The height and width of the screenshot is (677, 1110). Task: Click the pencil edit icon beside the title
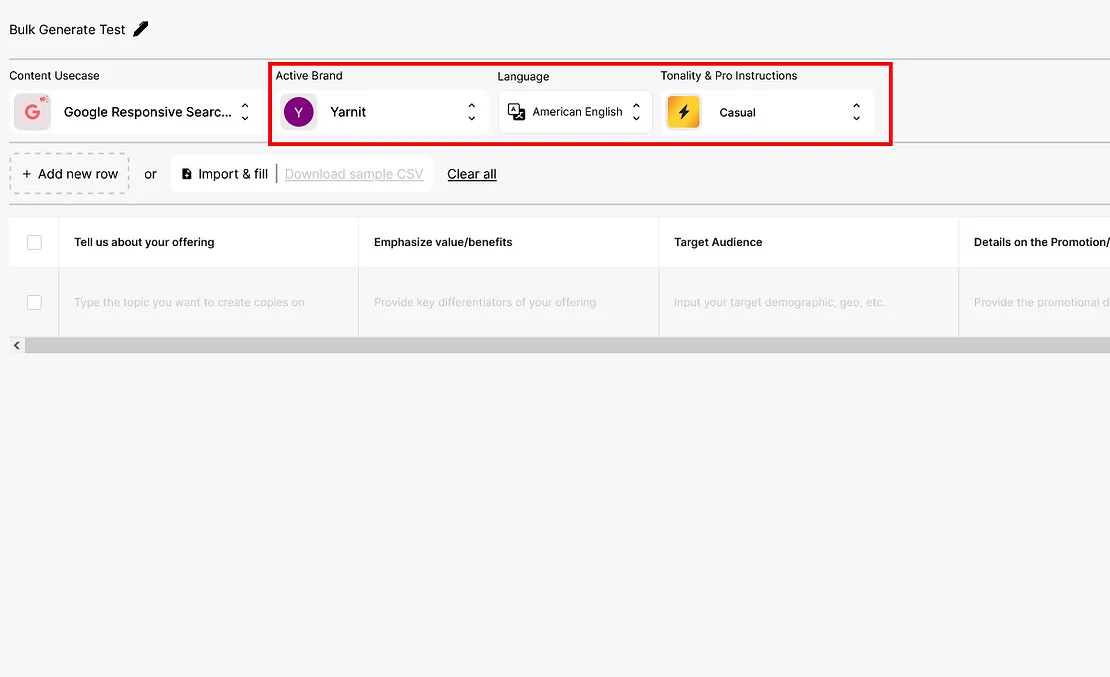tap(141, 29)
